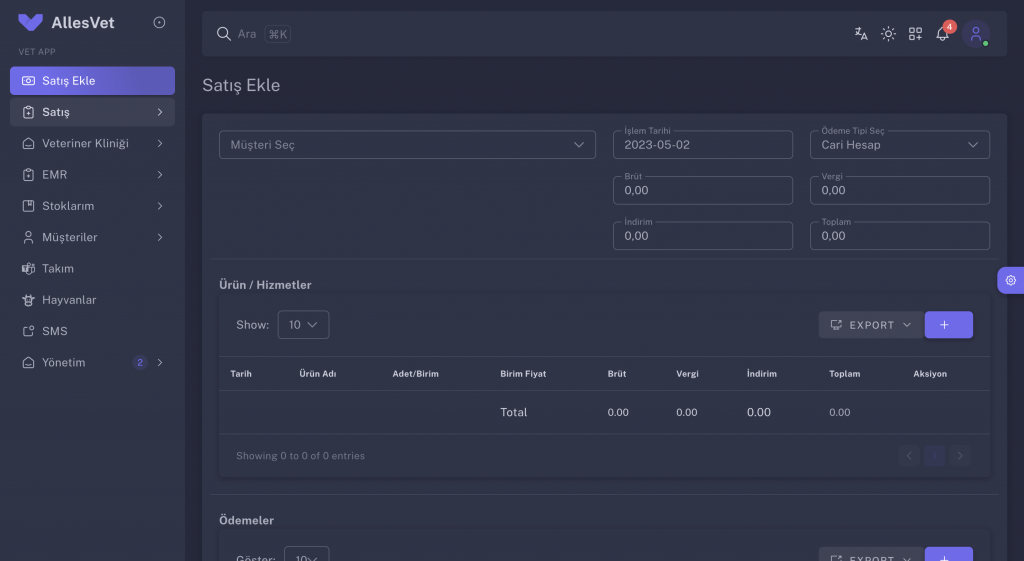Sort the table by Ürün Adı column
The width and height of the screenshot is (1024, 561).
(317, 374)
